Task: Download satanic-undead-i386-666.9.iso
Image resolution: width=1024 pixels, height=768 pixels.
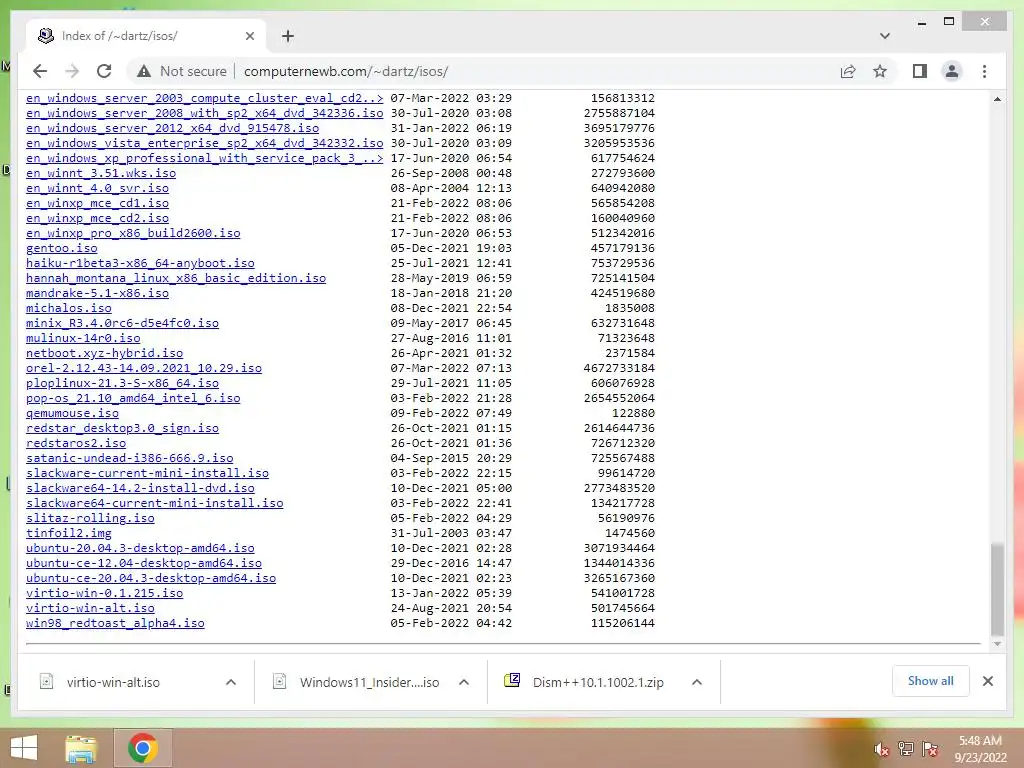Action: pyautogui.click(x=129, y=458)
